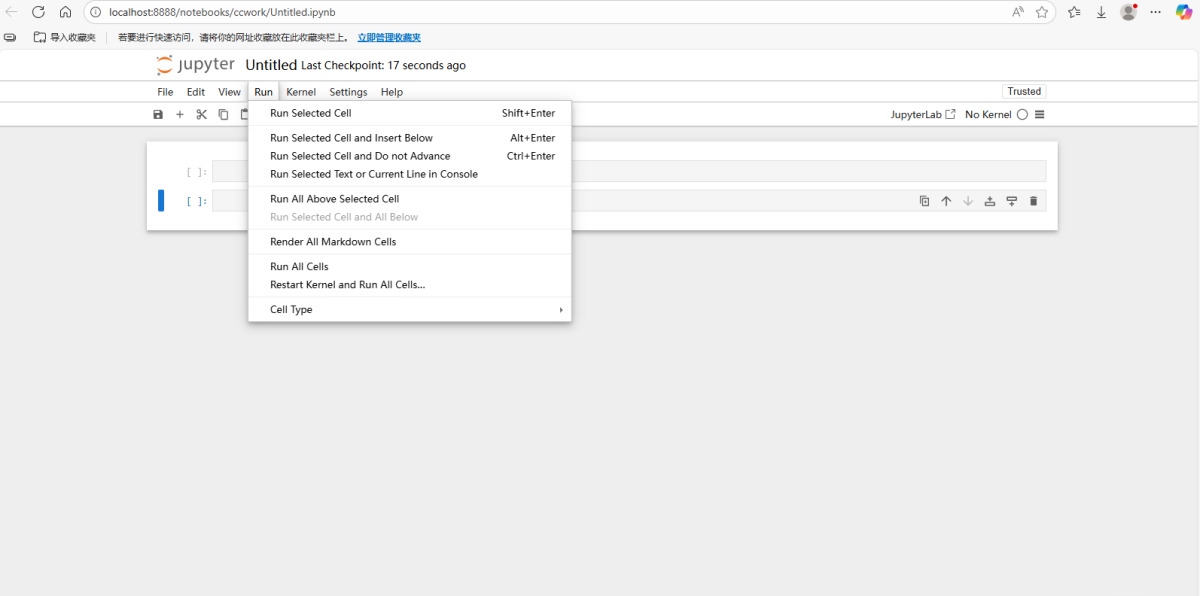Open the Kernel menu

[300, 91]
